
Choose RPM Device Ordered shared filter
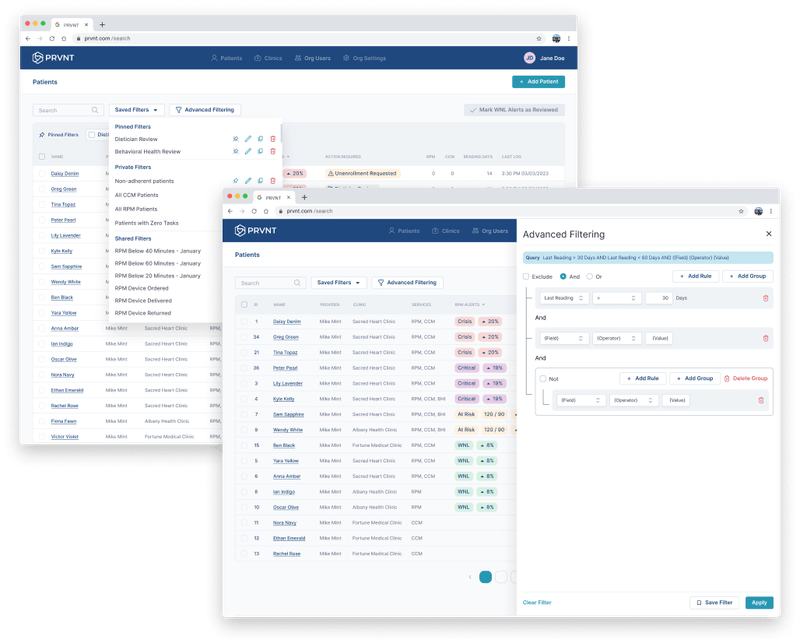point(141,288)
